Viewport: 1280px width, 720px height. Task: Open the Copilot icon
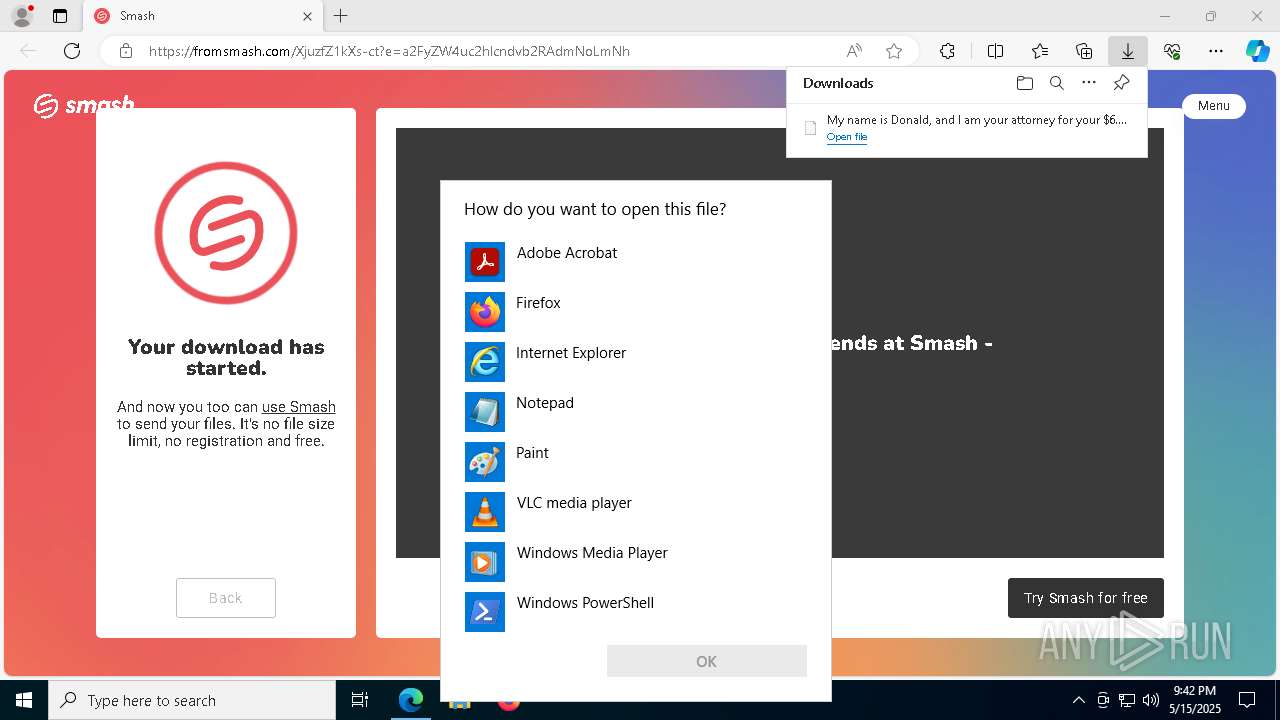1257,51
